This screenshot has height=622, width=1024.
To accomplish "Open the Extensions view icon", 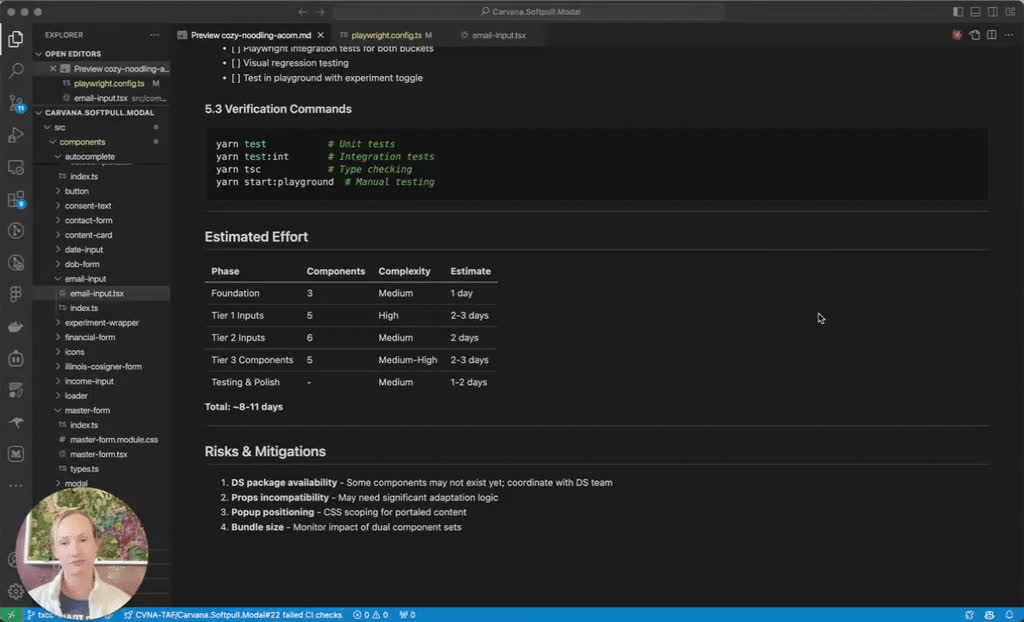I will (16, 199).
